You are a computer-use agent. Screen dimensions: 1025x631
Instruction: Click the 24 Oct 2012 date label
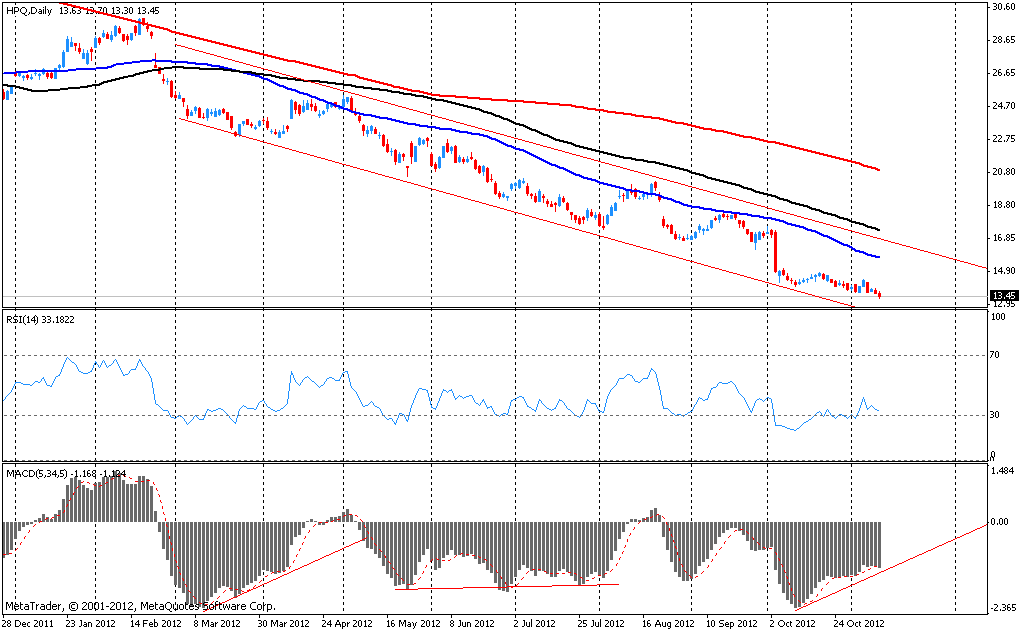pos(858,621)
